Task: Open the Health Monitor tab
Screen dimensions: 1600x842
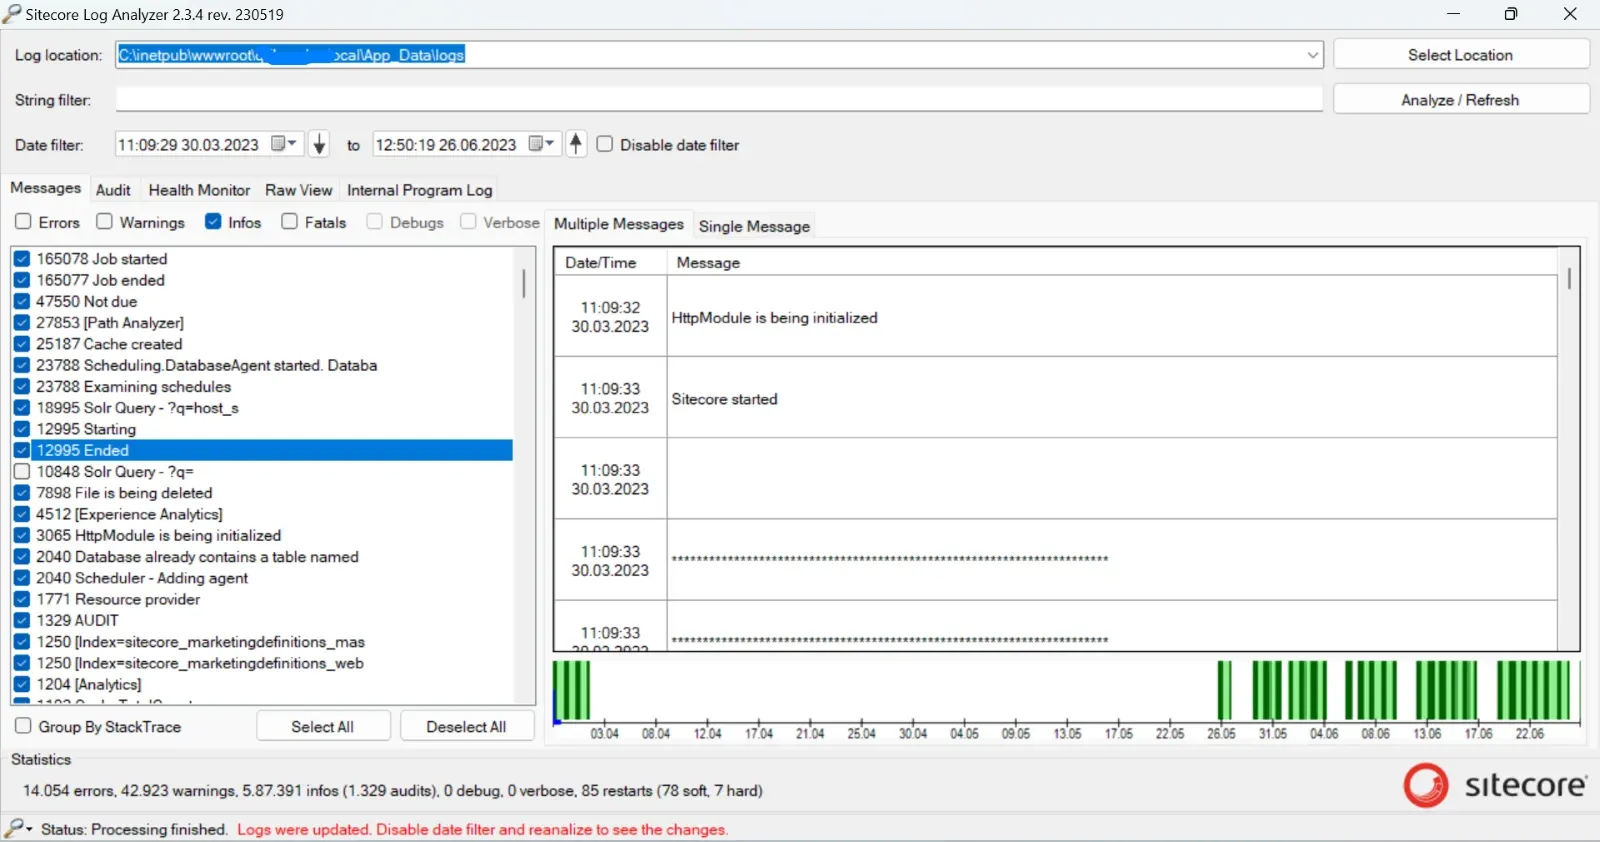Action: click(199, 190)
